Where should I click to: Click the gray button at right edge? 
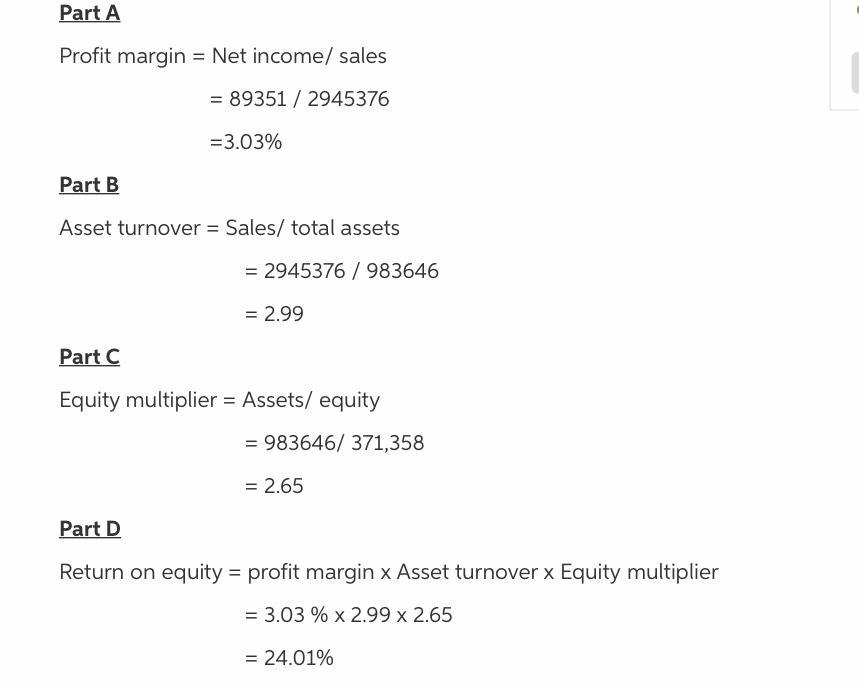[855, 73]
